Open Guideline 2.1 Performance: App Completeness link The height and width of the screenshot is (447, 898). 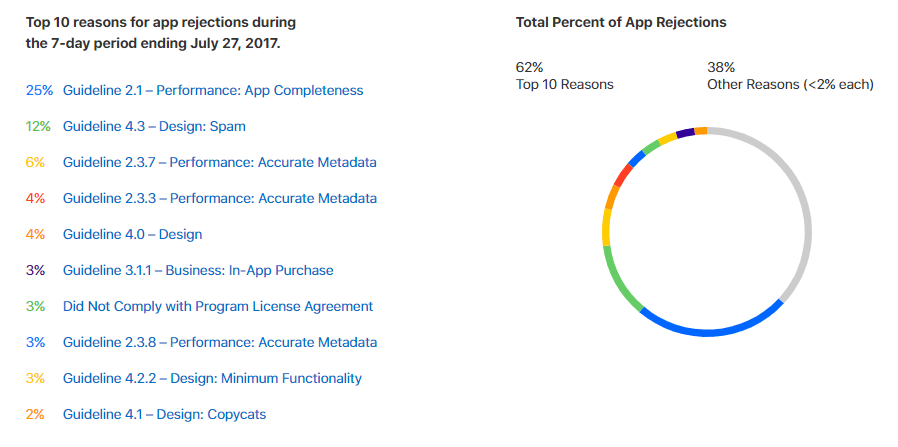tap(213, 90)
